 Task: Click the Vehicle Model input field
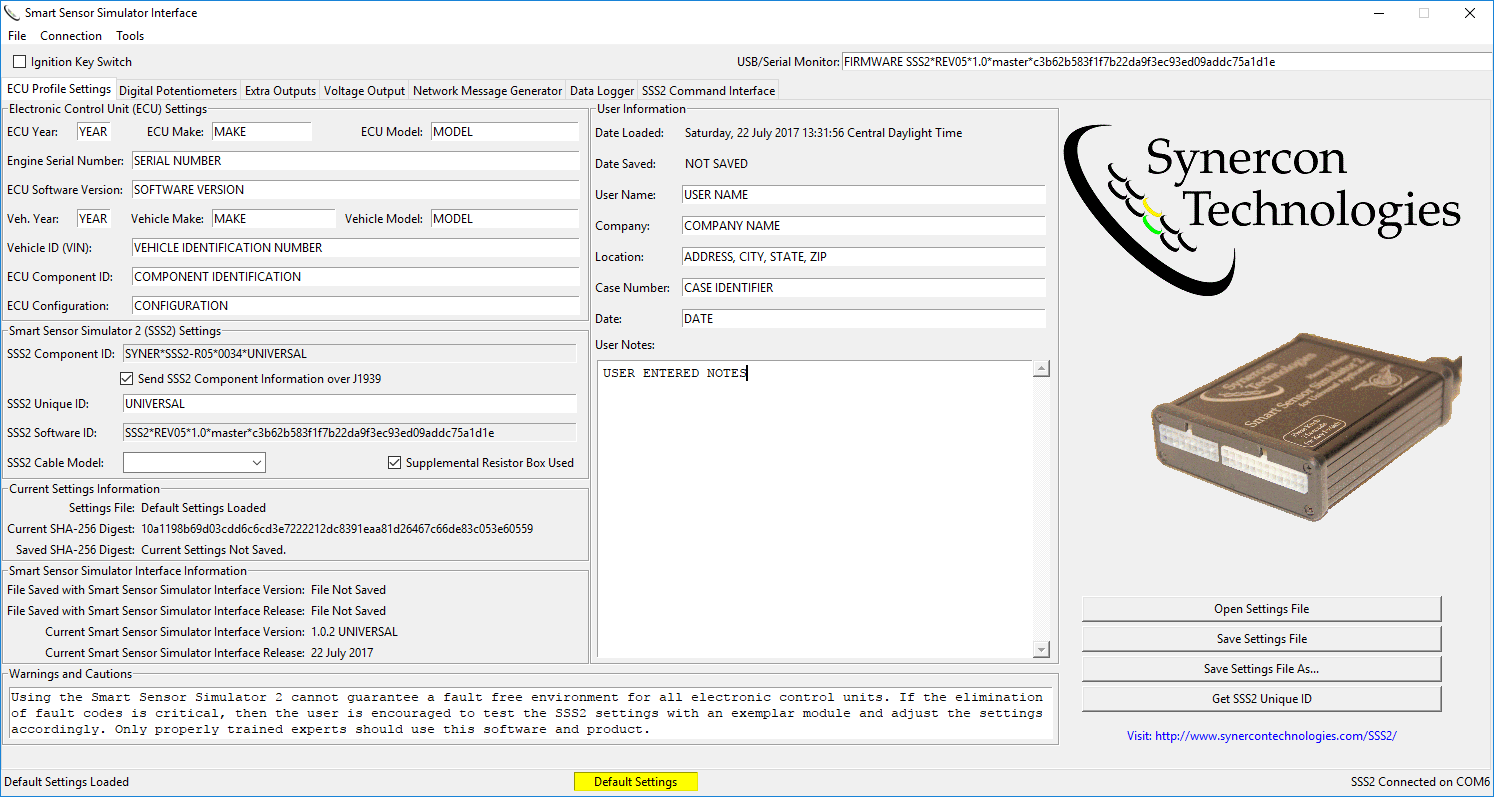click(x=505, y=219)
